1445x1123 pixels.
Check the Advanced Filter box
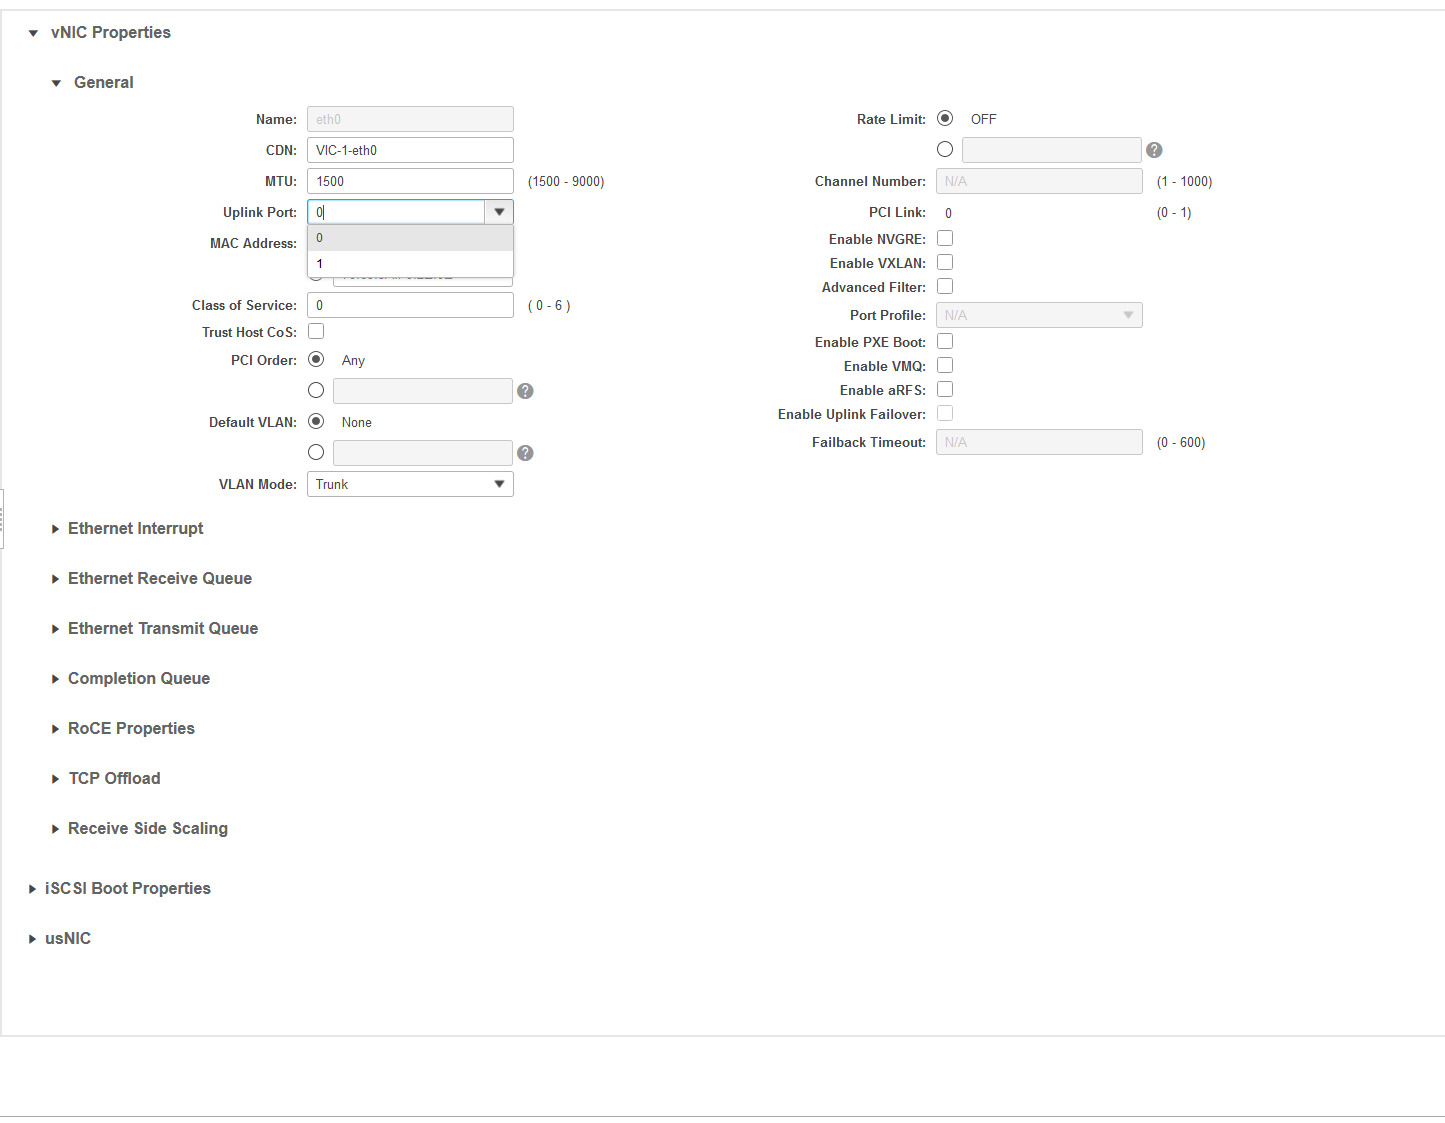(945, 286)
